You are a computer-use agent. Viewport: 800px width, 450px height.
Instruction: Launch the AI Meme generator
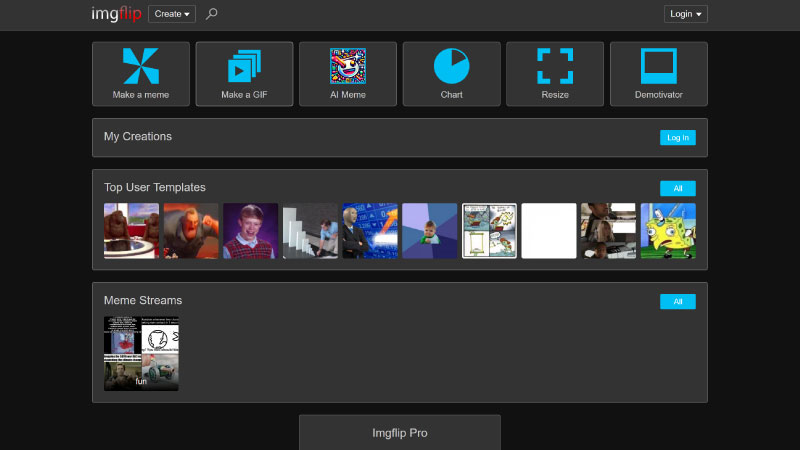[x=348, y=73]
